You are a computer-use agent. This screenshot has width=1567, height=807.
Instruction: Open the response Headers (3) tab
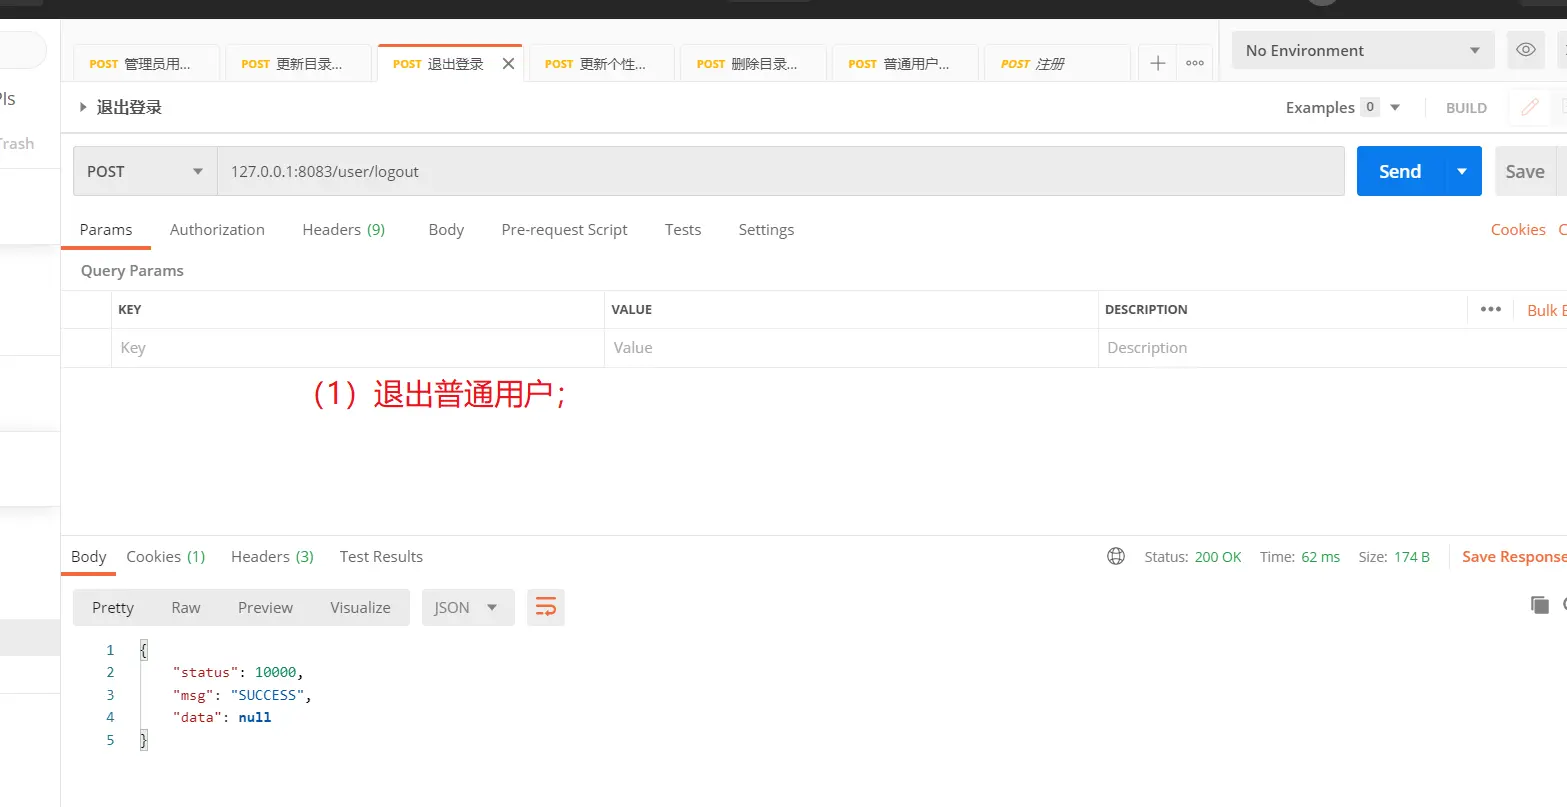click(272, 556)
